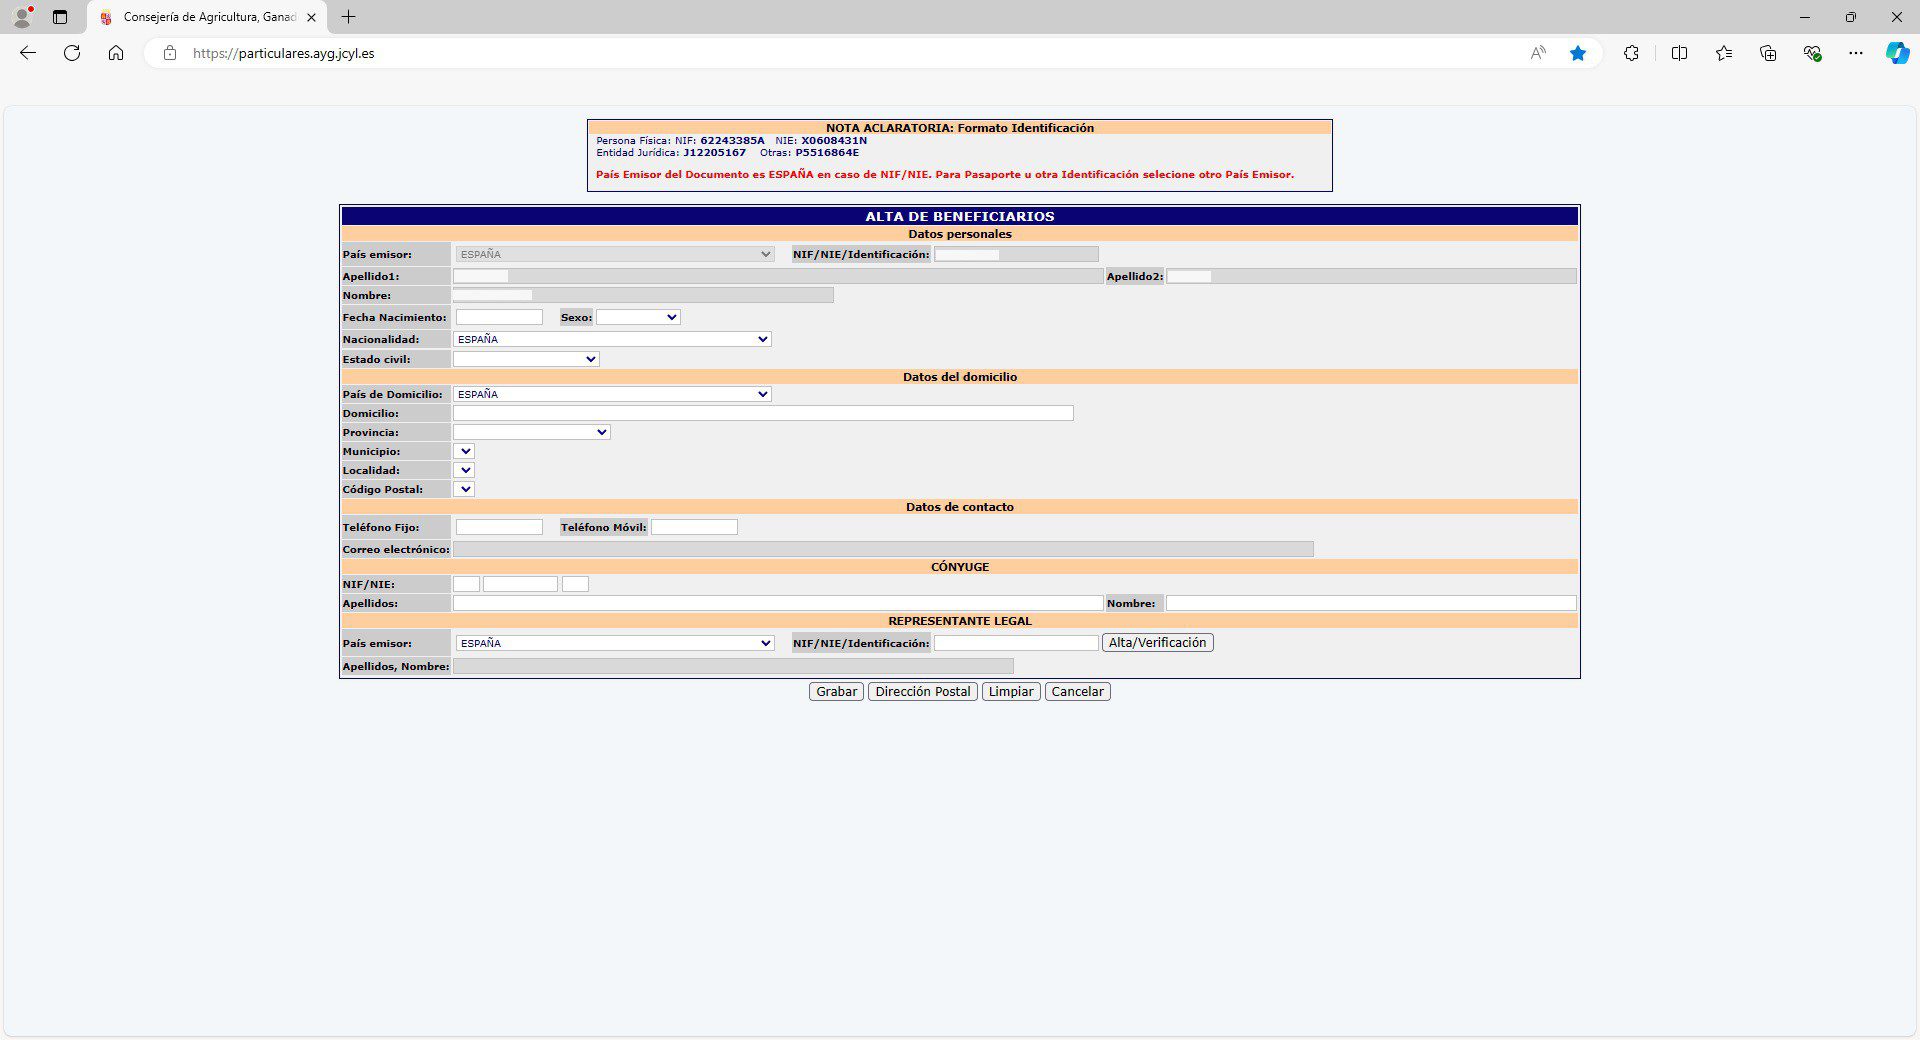Screen dimensions: 1920x1040
Task: Open the browser profile icon
Action: (x=22, y=17)
